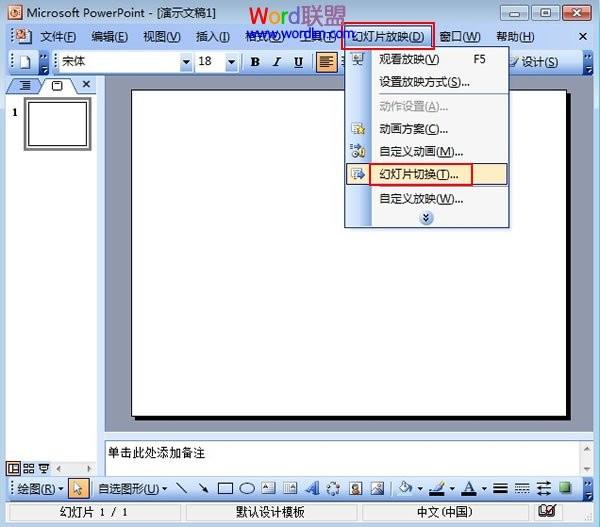Toggle Bold formatting
The width and height of the screenshot is (600, 527).
tap(255, 62)
